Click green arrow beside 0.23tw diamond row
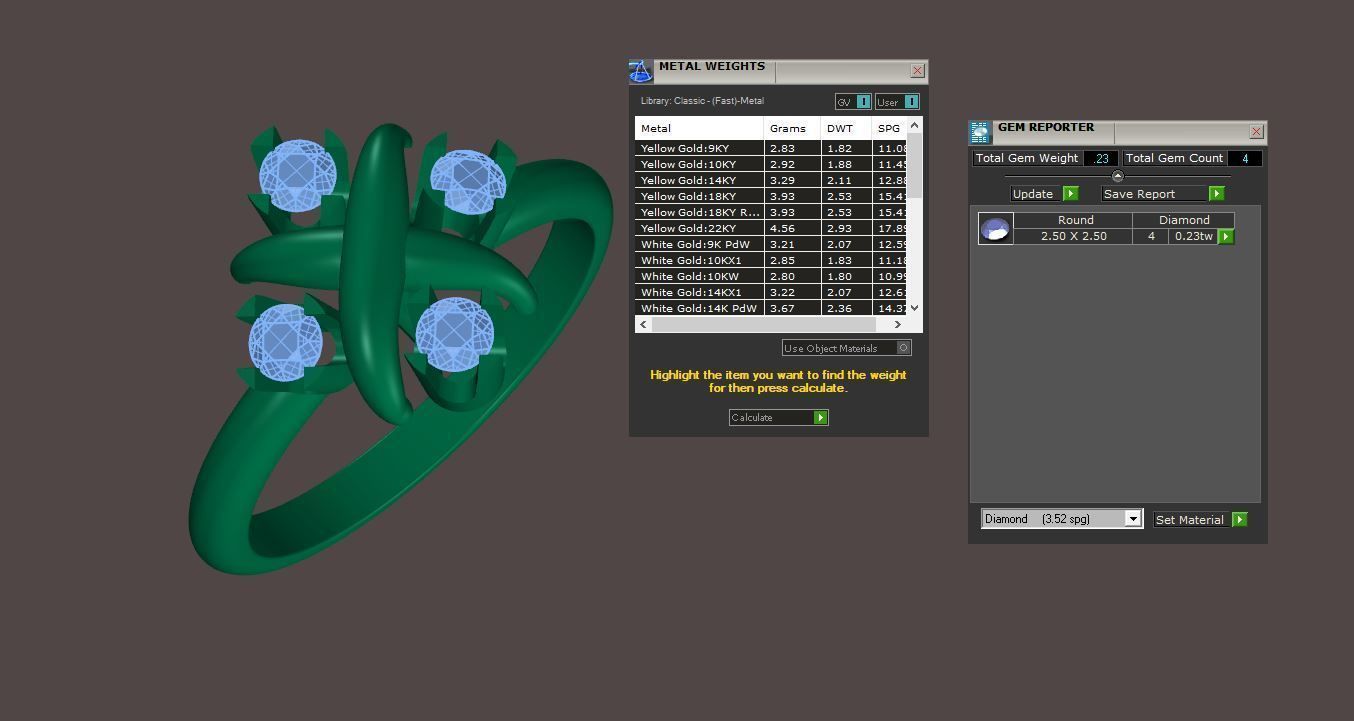Image resolution: width=1354 pixels, height=721 pixels. pyautogui.click(x=1226, y=237)
